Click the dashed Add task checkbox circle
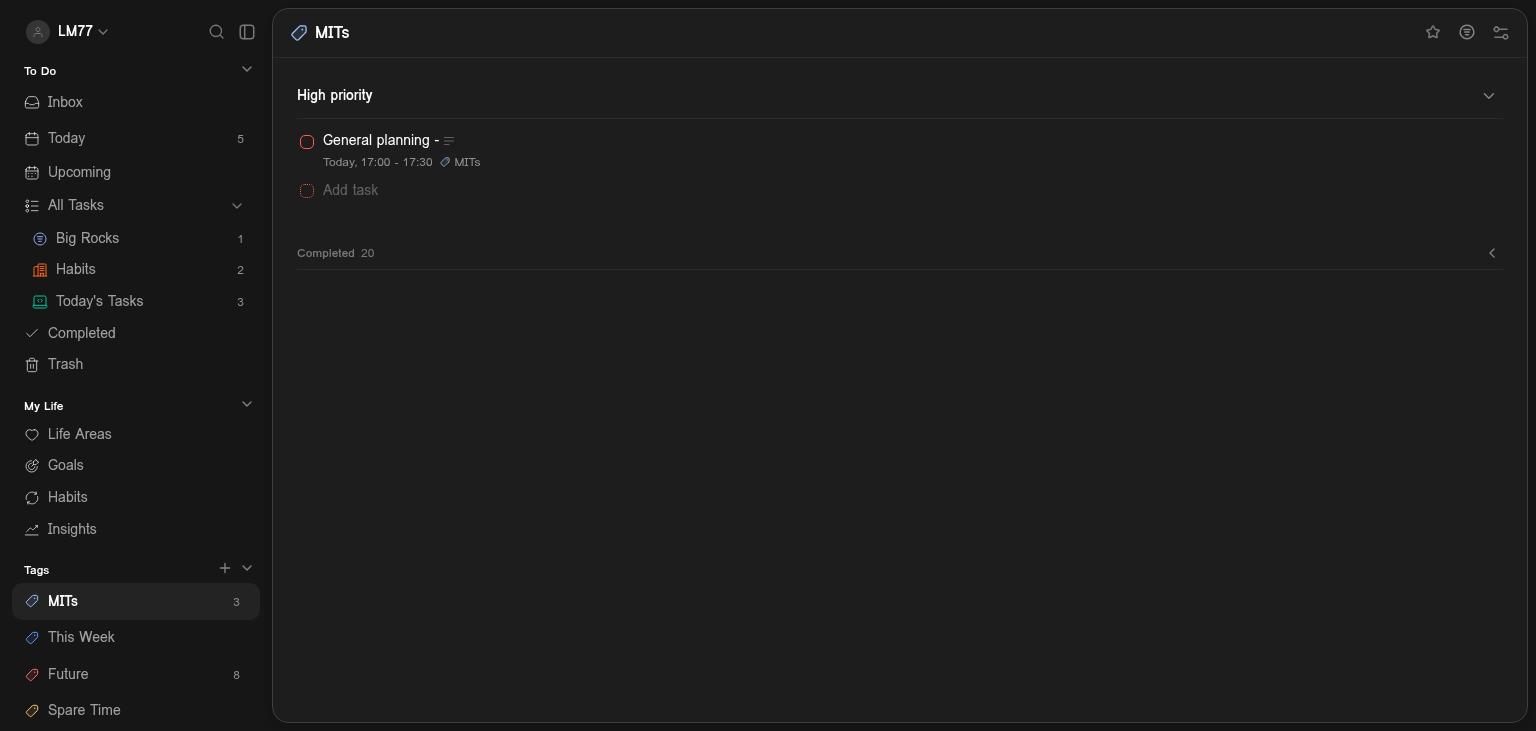This screenshot has width=1536, height=731. [307, 191]
